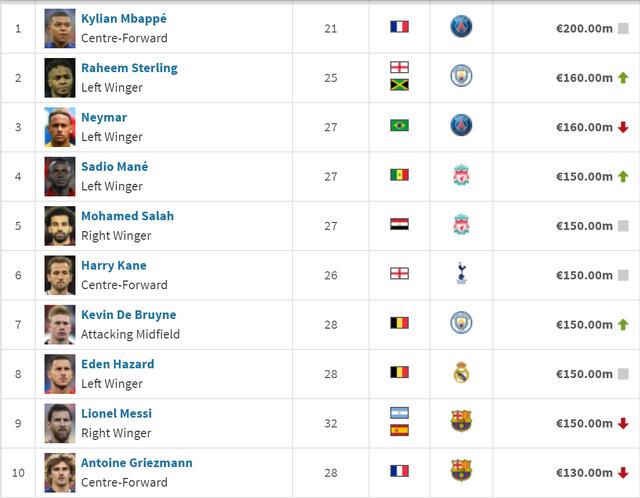The height and width of the screenshot is (498, 640).
Task: Open Kylian Mbappé player profile link
Action: [x=124, y=19]
